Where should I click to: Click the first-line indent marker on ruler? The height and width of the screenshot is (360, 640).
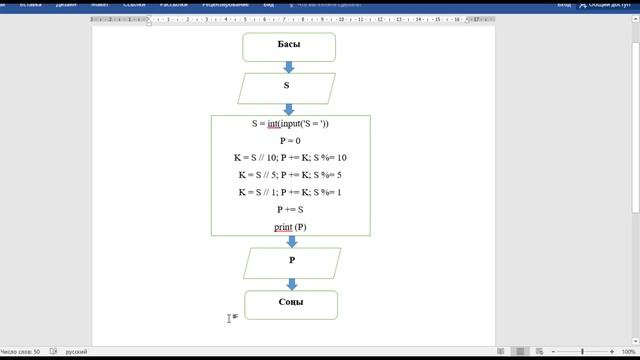149,17
